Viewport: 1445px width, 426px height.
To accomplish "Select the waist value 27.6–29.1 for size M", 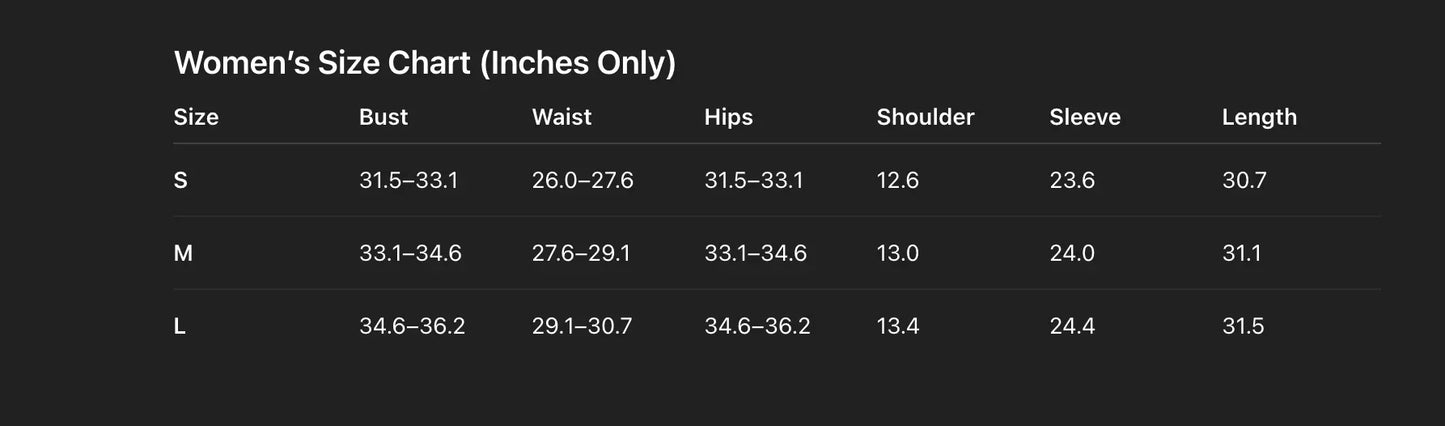I will [580, 254].
